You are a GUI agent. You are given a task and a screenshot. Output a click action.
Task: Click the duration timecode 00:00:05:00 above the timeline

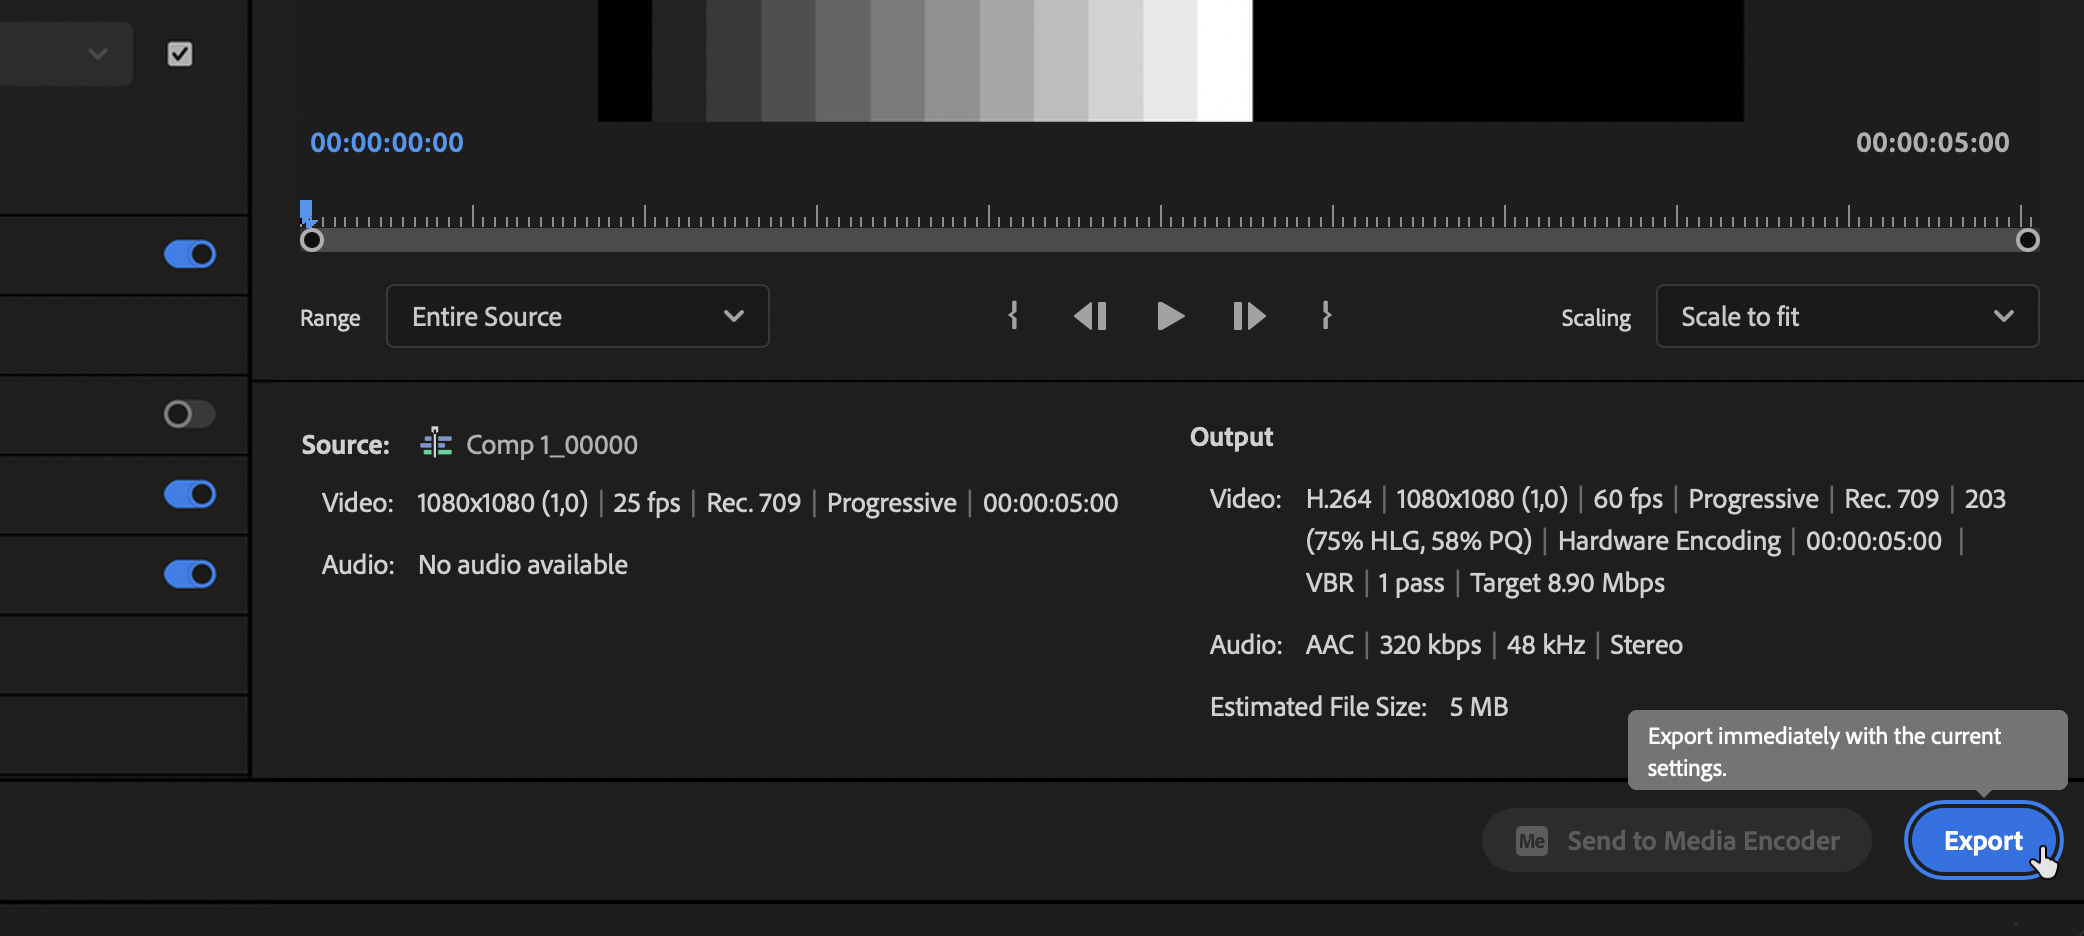[x=1933, y=143]
